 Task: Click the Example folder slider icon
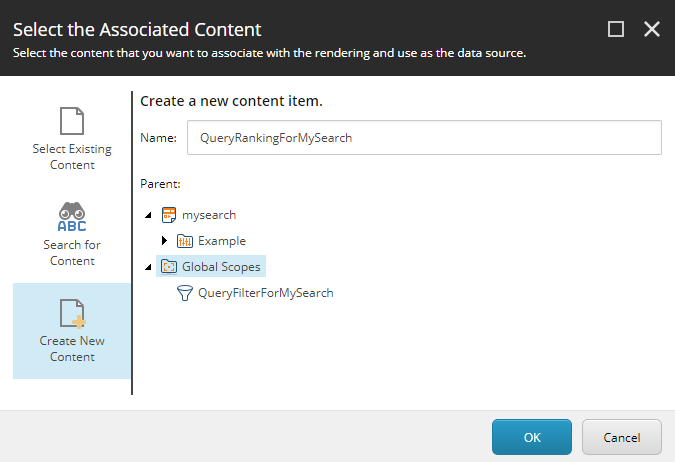click(185, 241)
